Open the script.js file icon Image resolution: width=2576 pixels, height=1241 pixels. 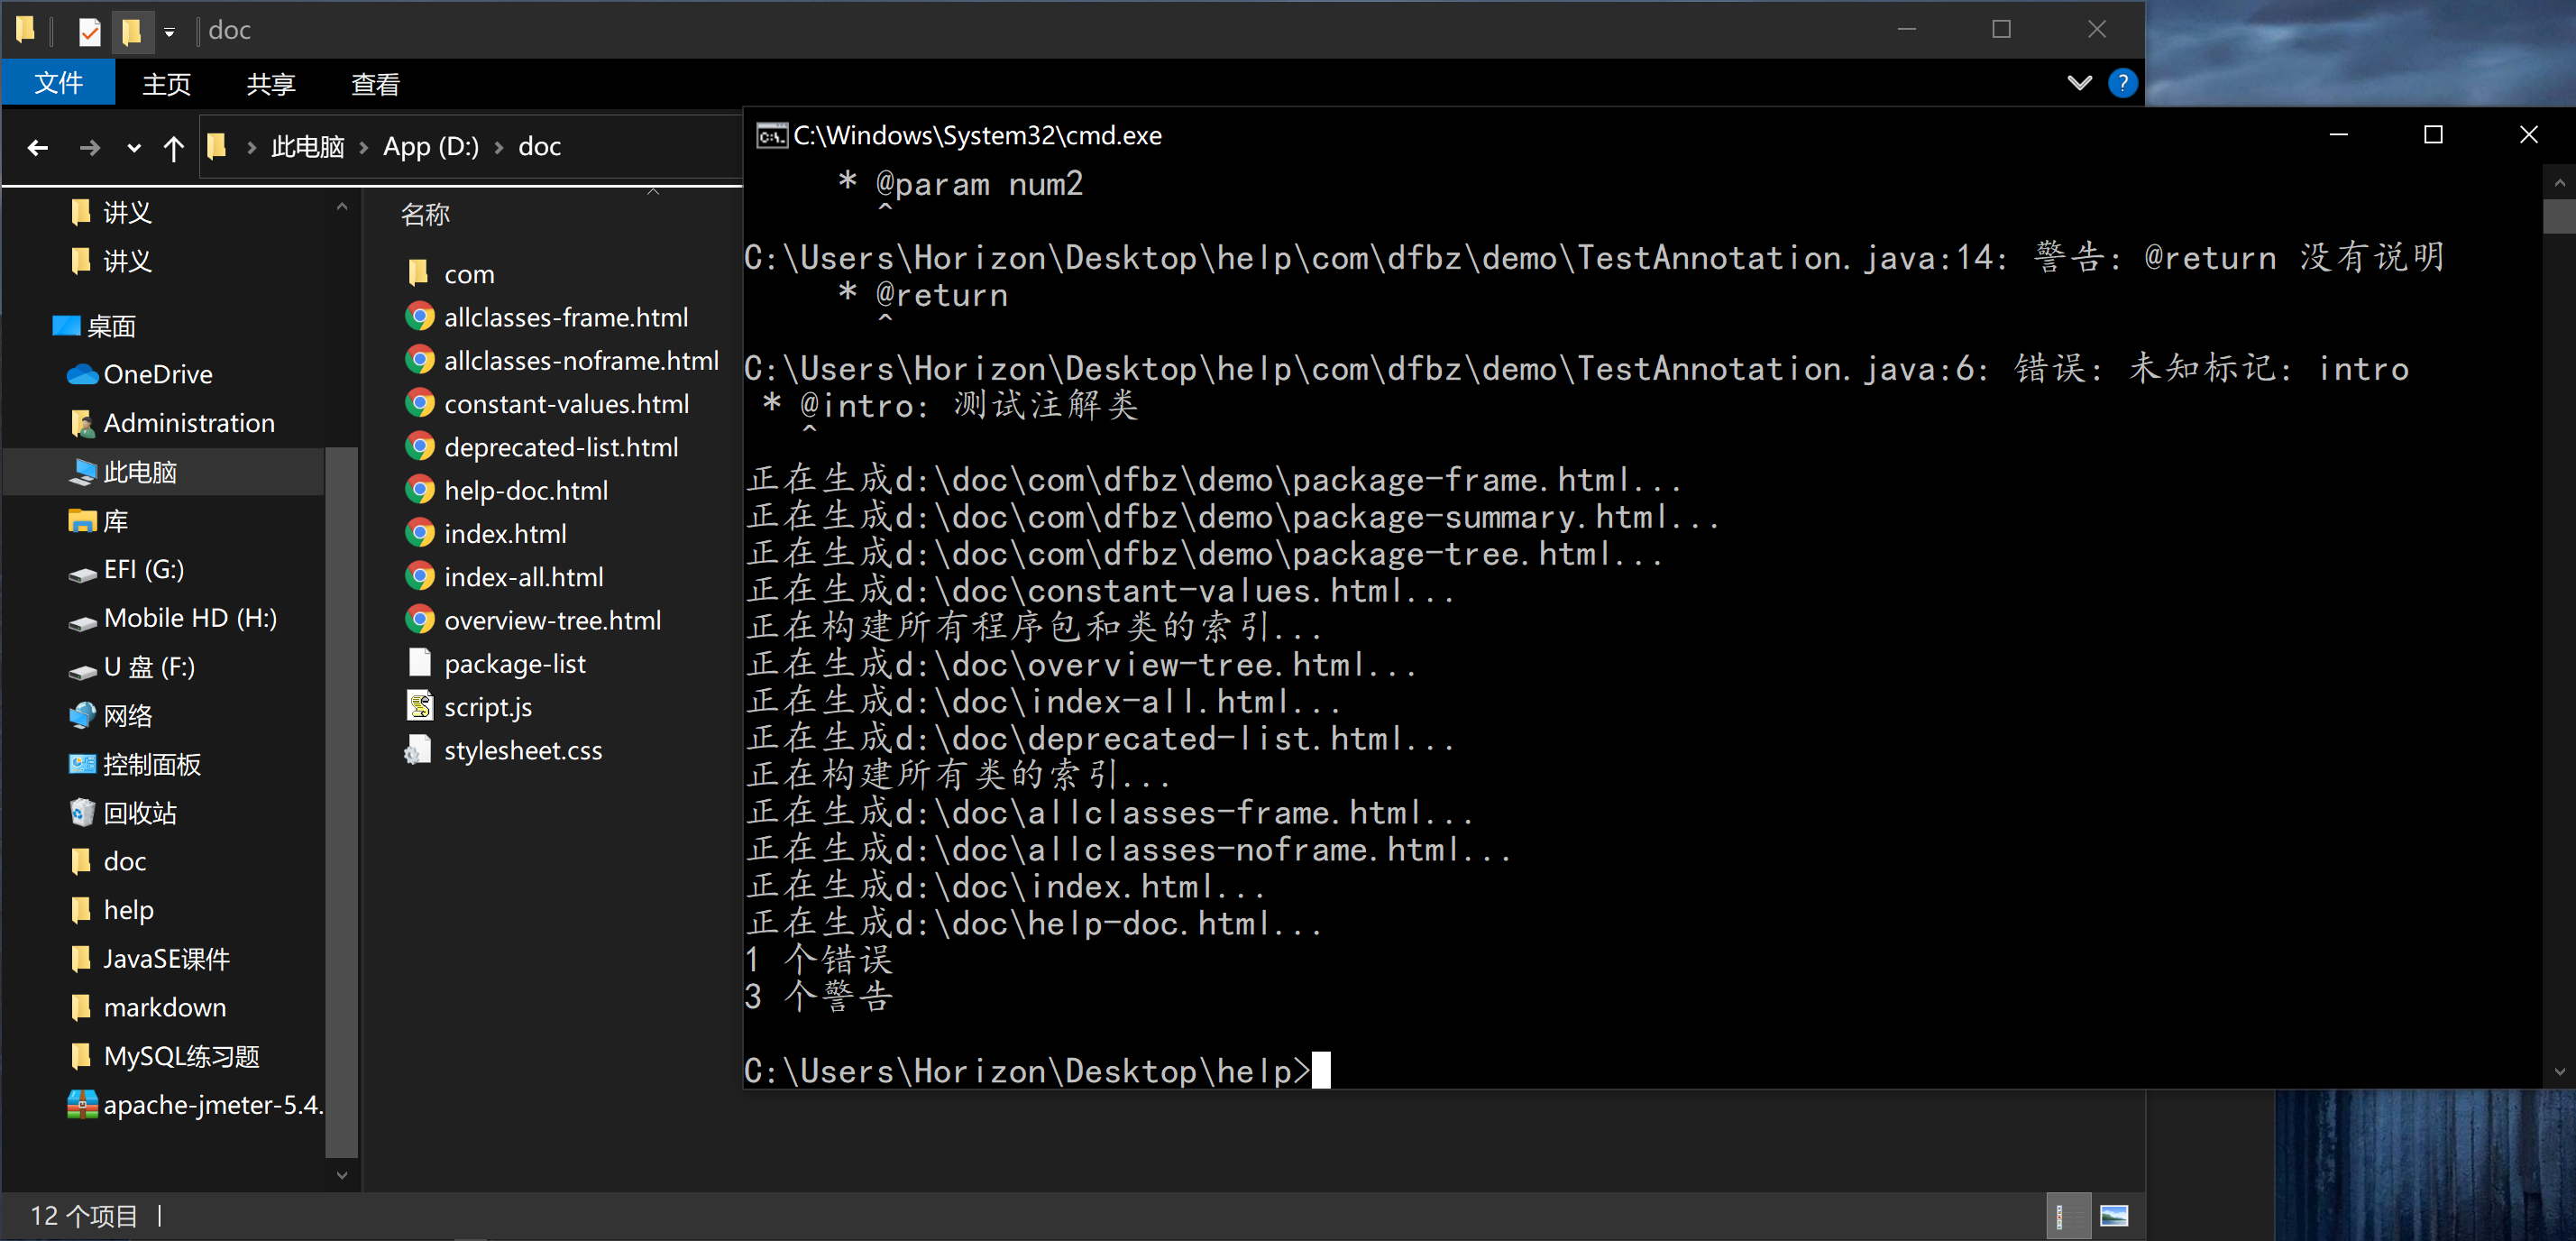pos(419,706)
